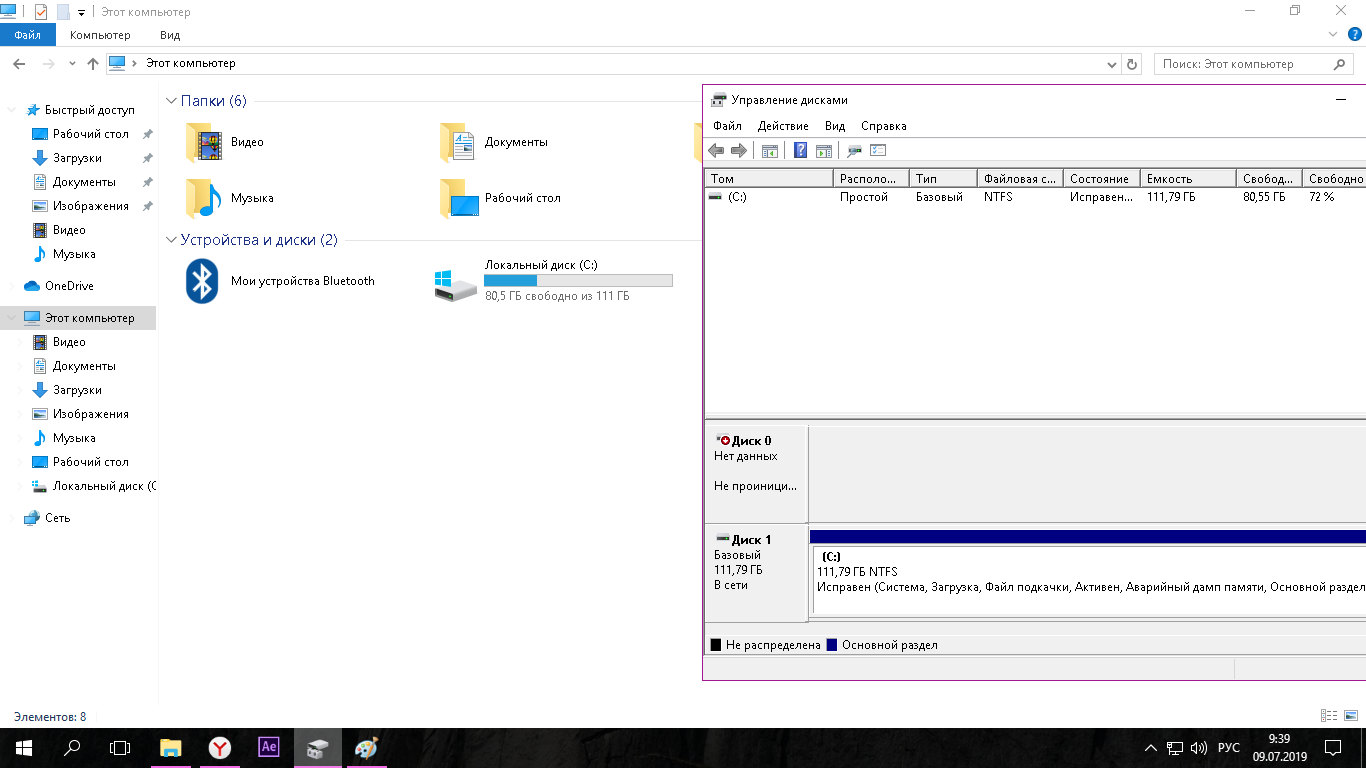
Task: Switch РУС input language indicator
Action: [x=1229, y=748]
